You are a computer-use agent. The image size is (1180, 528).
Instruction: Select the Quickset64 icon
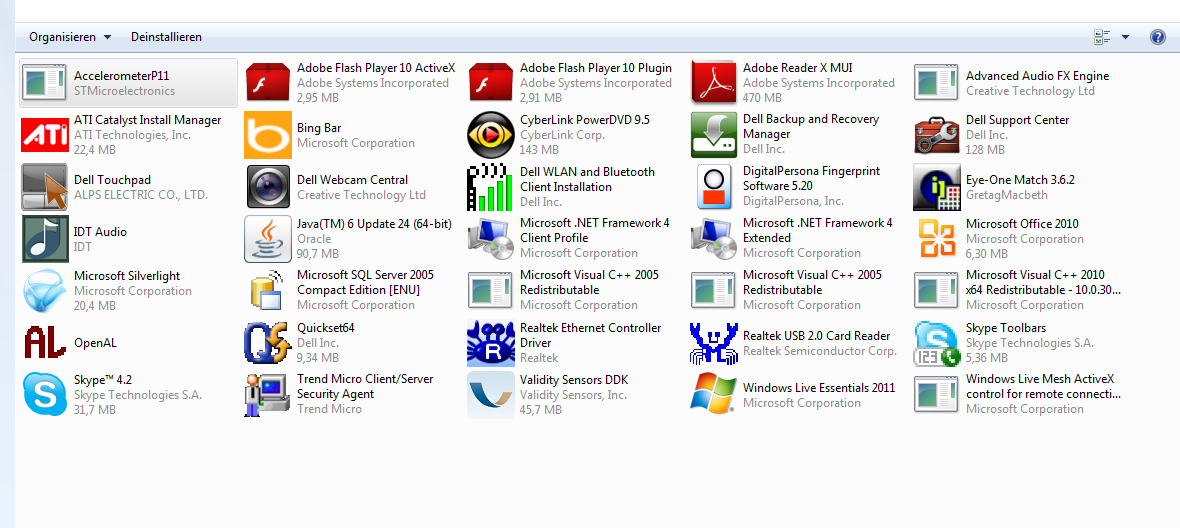(268, 342)
